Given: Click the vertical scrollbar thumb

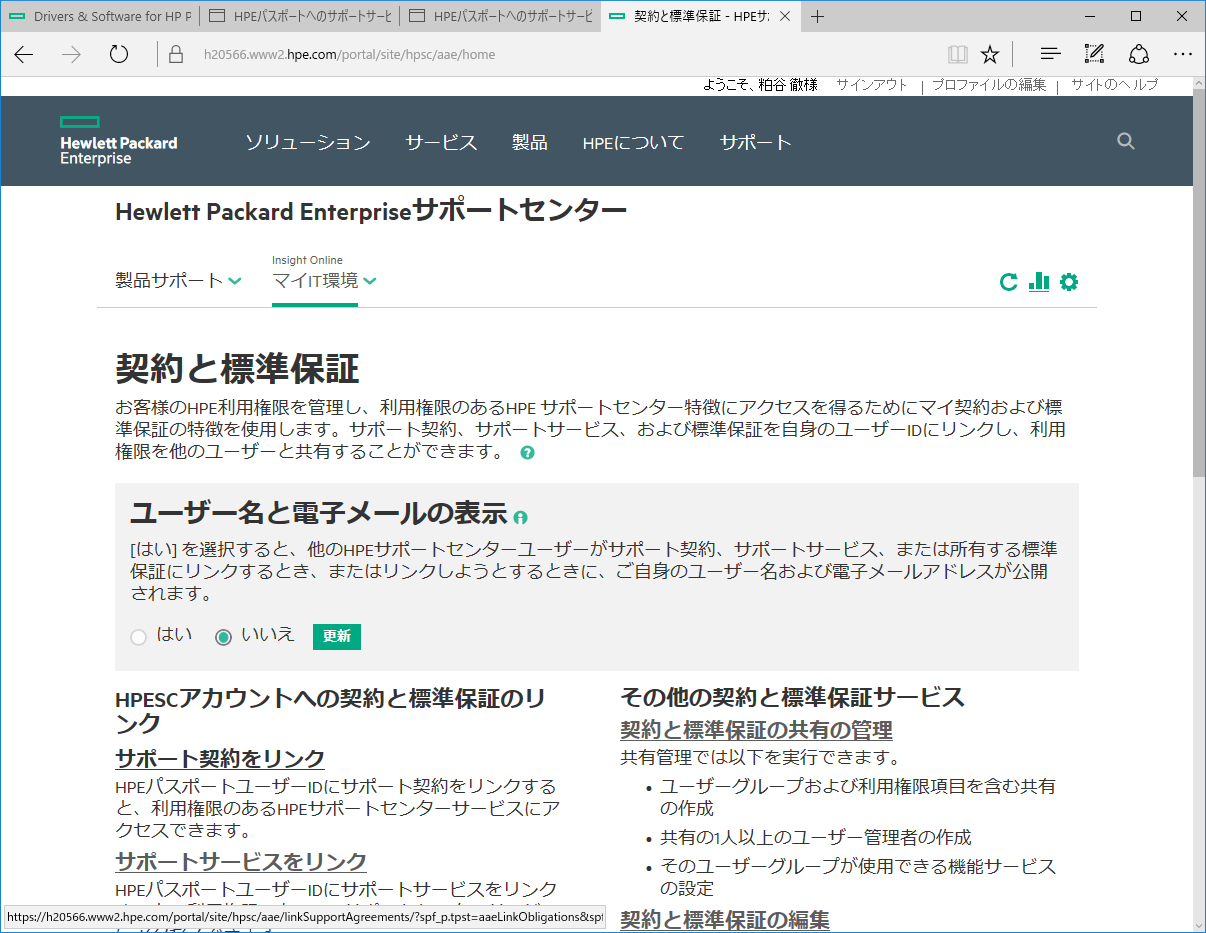Looking at the screenshot, I should [1199, 284].
